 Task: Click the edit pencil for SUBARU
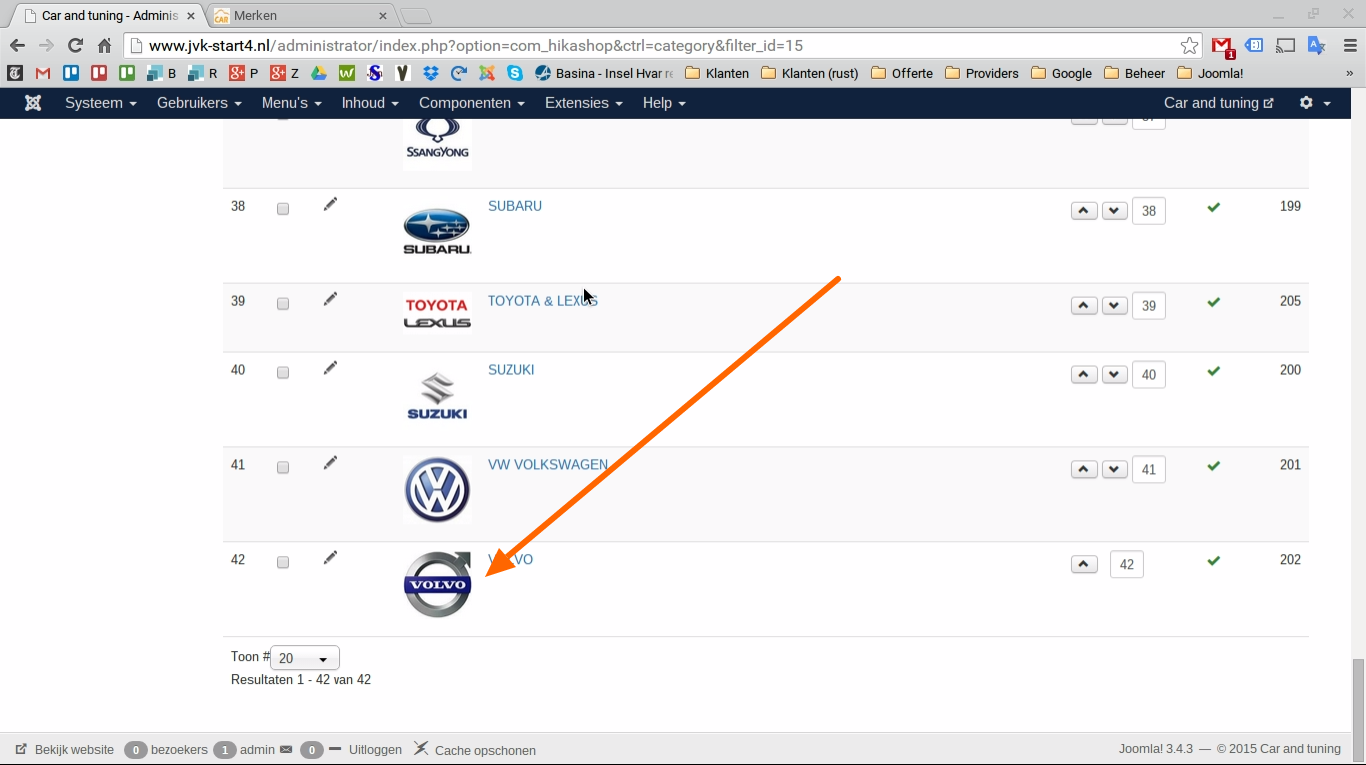tap(331, 204)
